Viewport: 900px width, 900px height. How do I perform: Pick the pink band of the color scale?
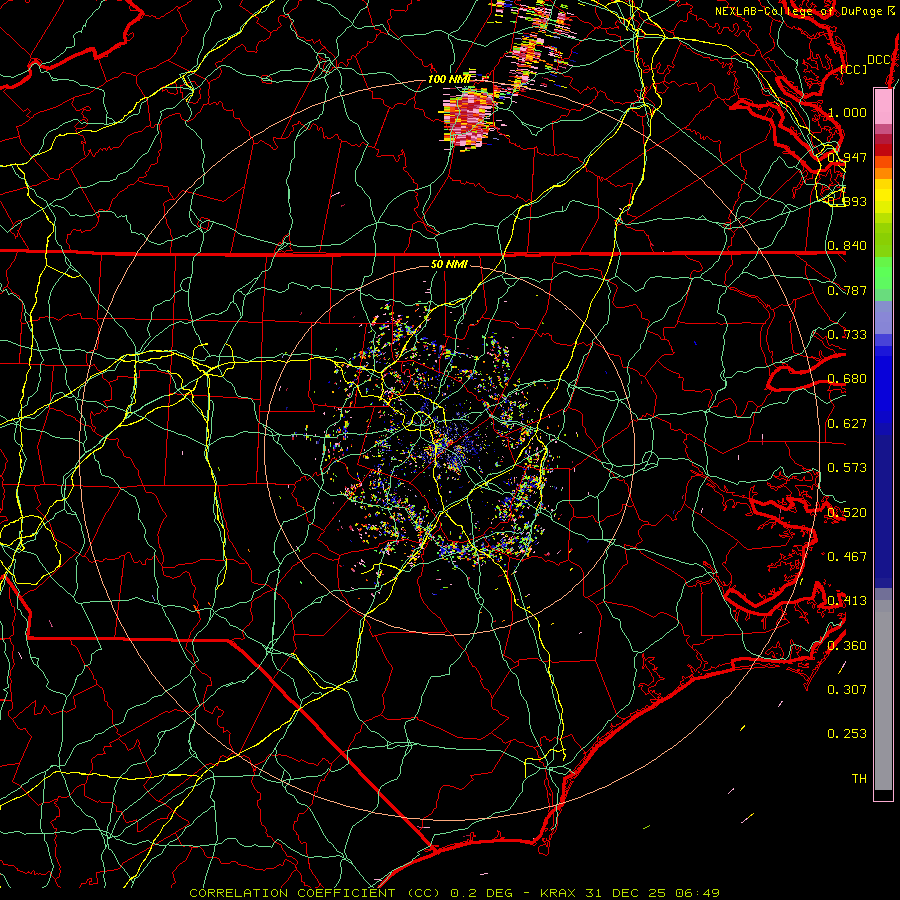[x=883, y=106]
